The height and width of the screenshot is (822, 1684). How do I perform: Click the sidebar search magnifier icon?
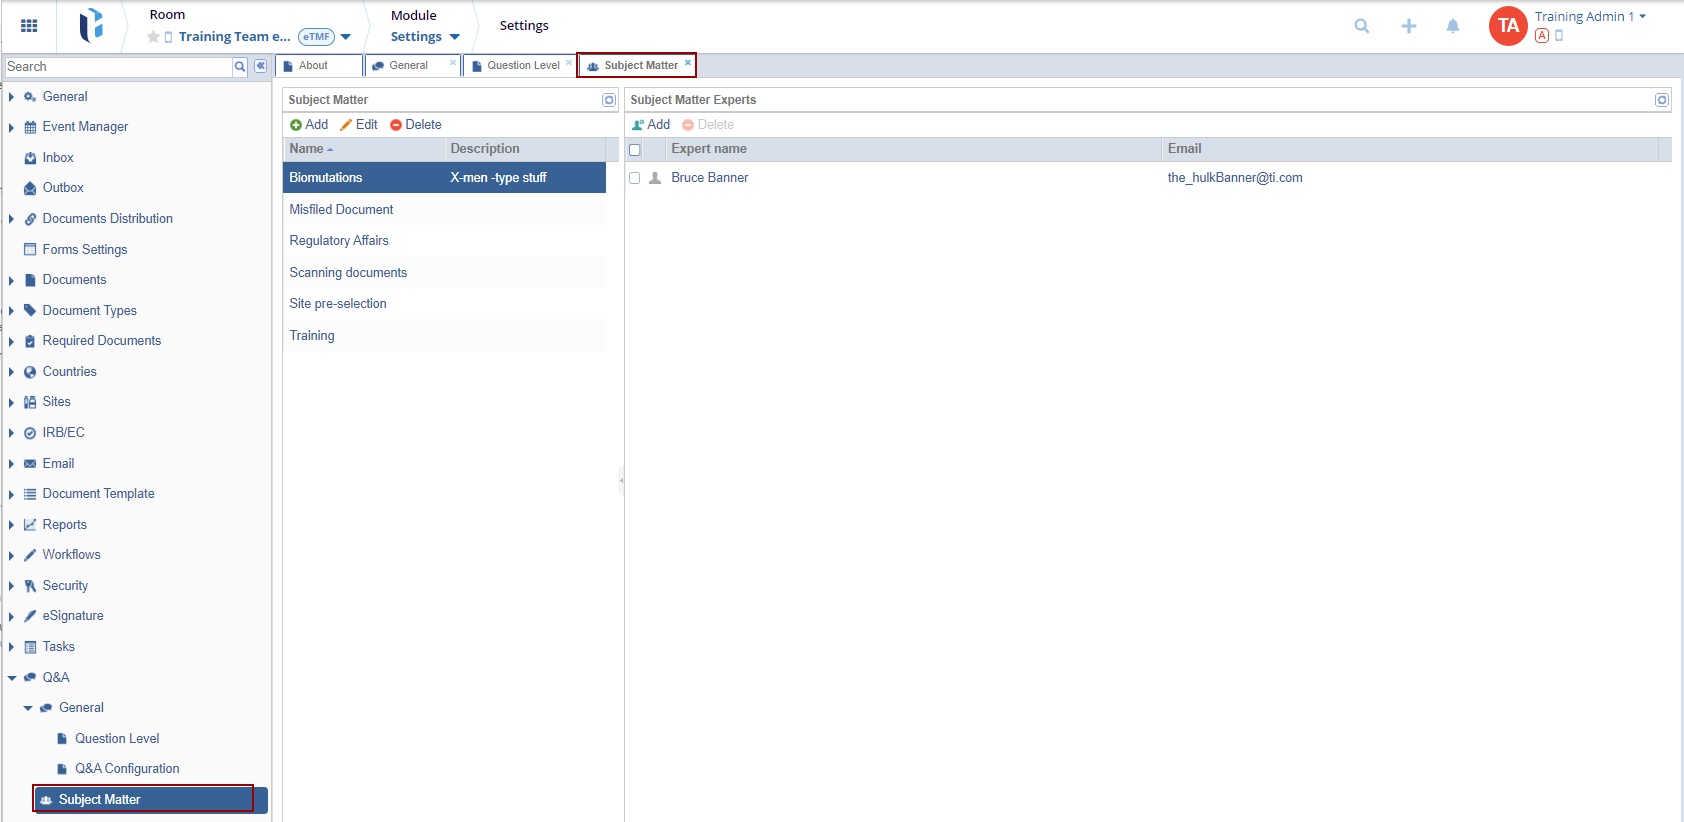[240, 67]
